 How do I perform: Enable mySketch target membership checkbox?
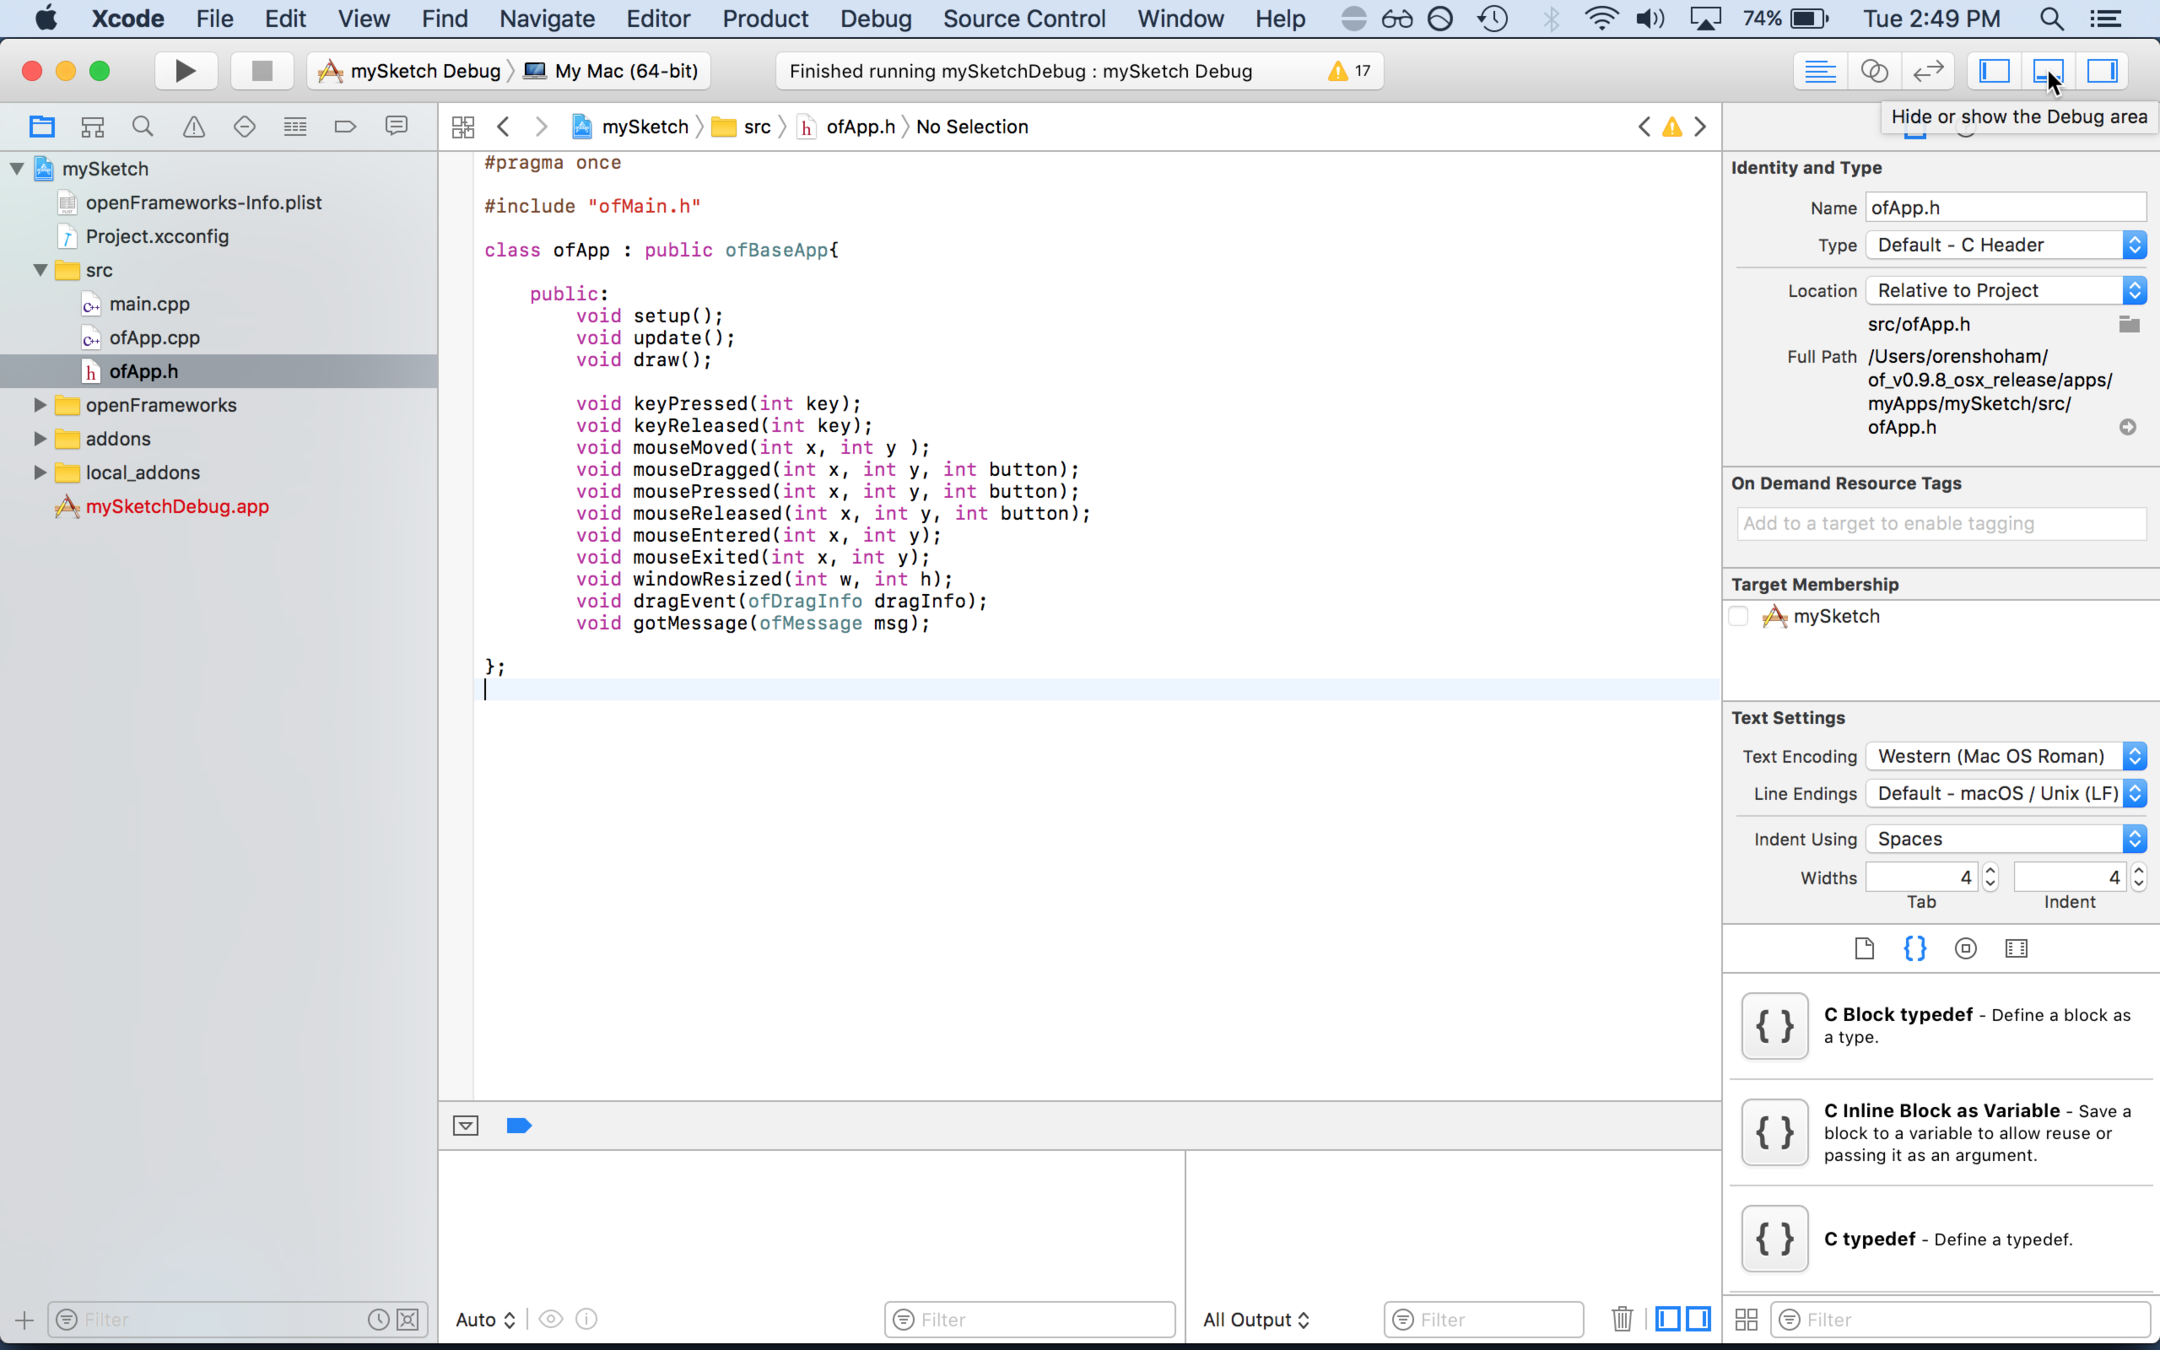click(x=1739, y=616)
